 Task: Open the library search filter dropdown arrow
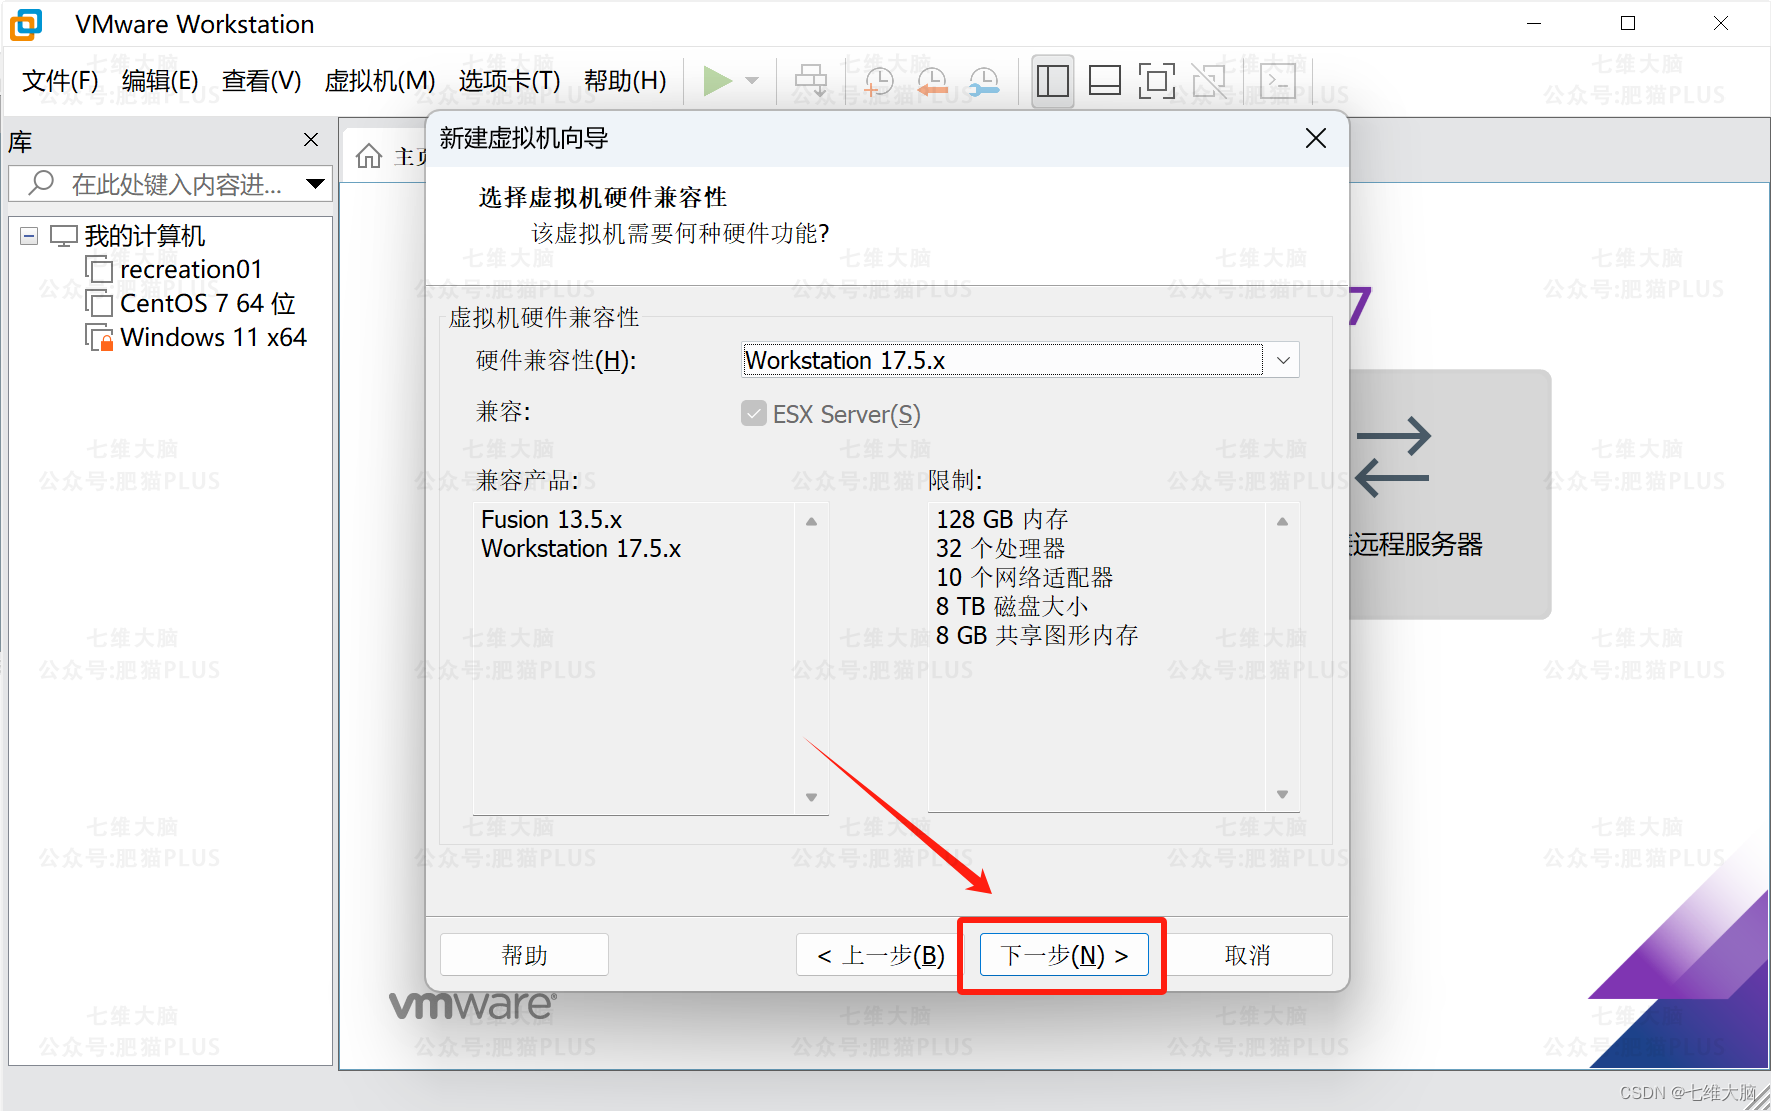tap(316, 184)
